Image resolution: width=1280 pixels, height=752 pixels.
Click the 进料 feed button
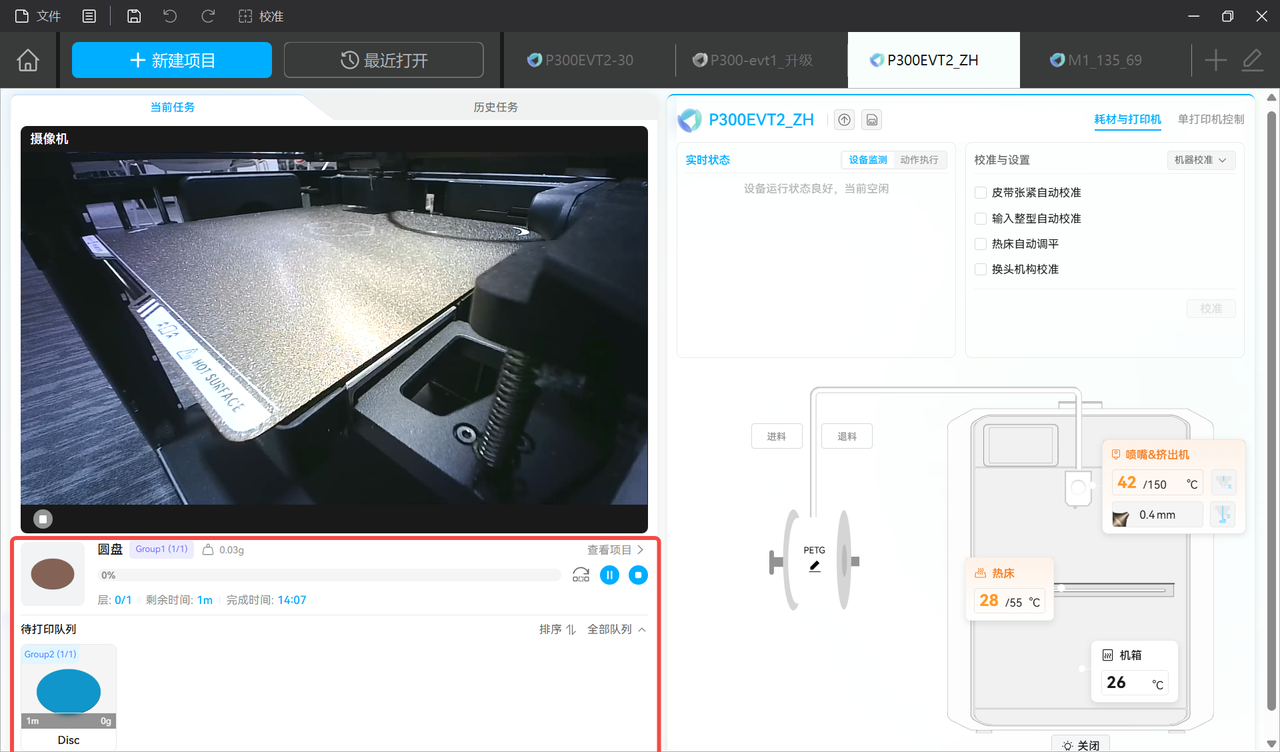(x=777, y=436)
